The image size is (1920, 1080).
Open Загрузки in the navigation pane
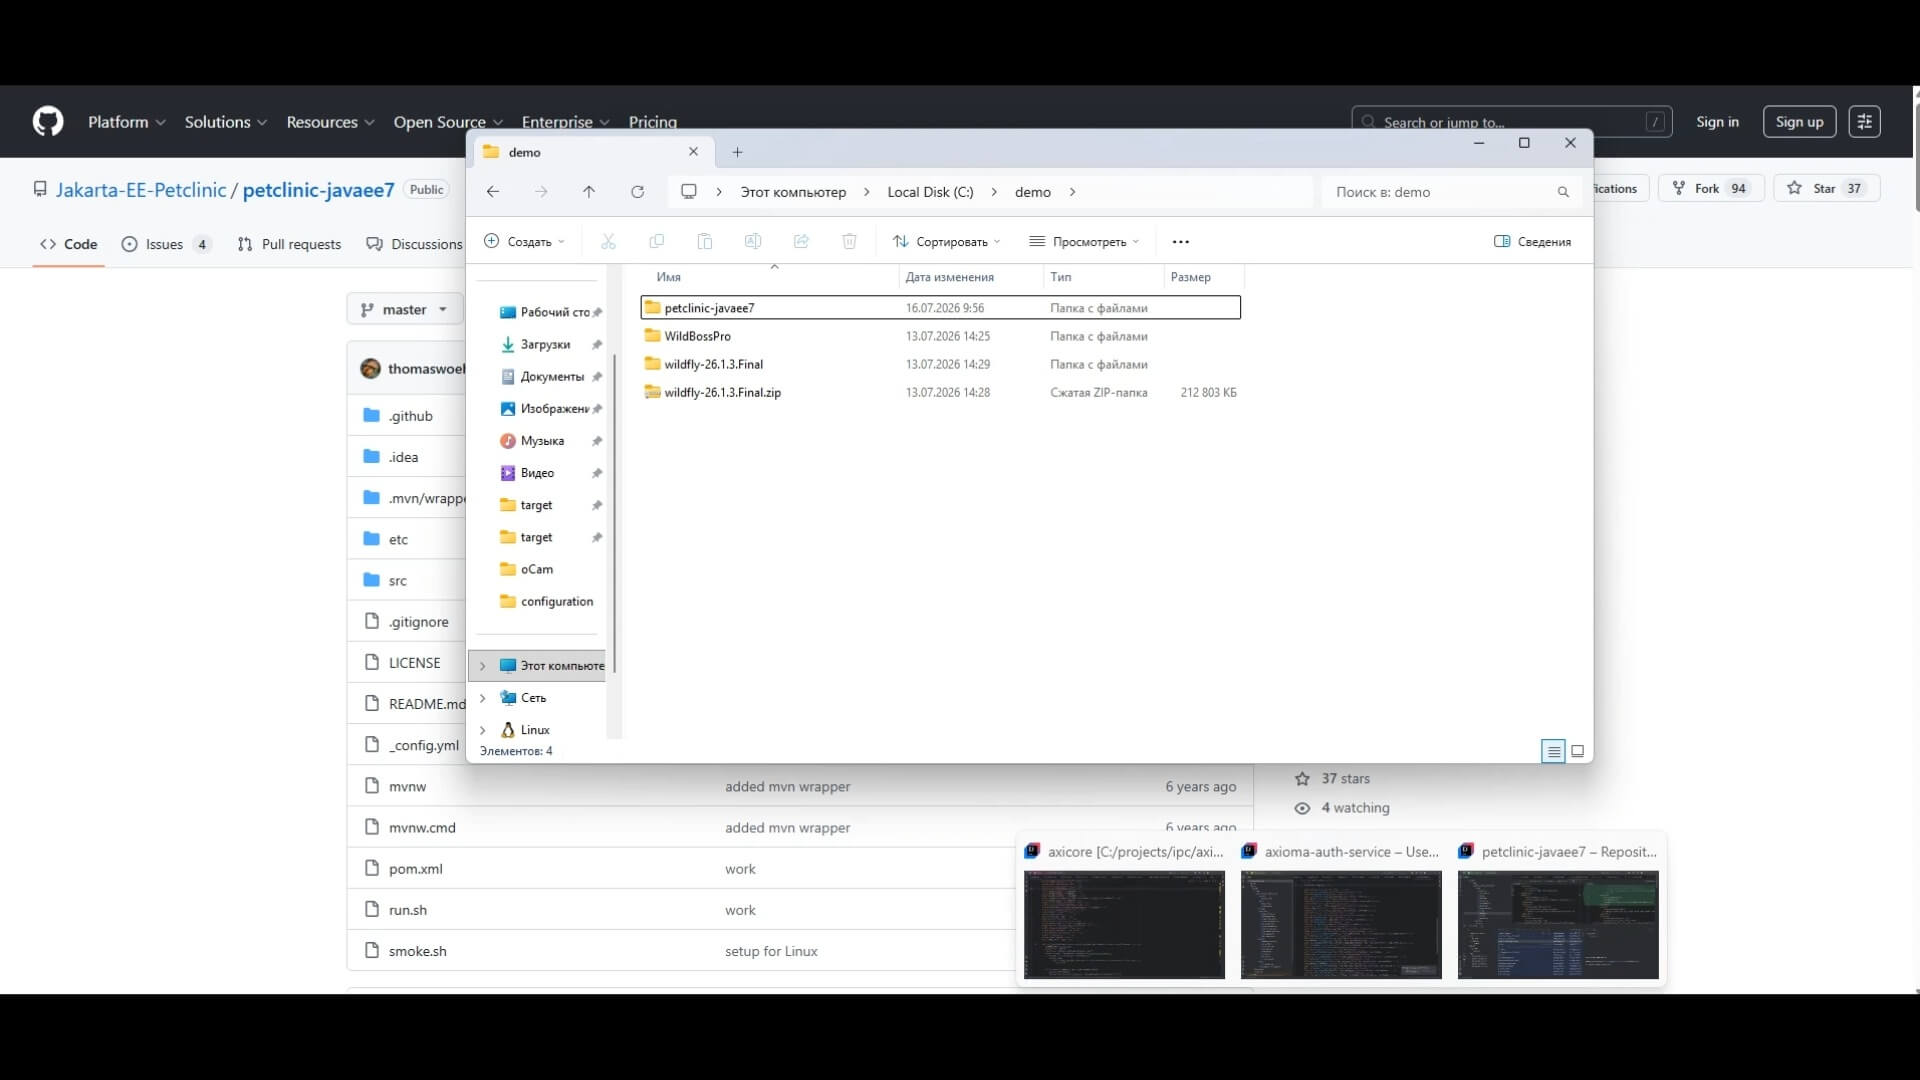[545, 344]
